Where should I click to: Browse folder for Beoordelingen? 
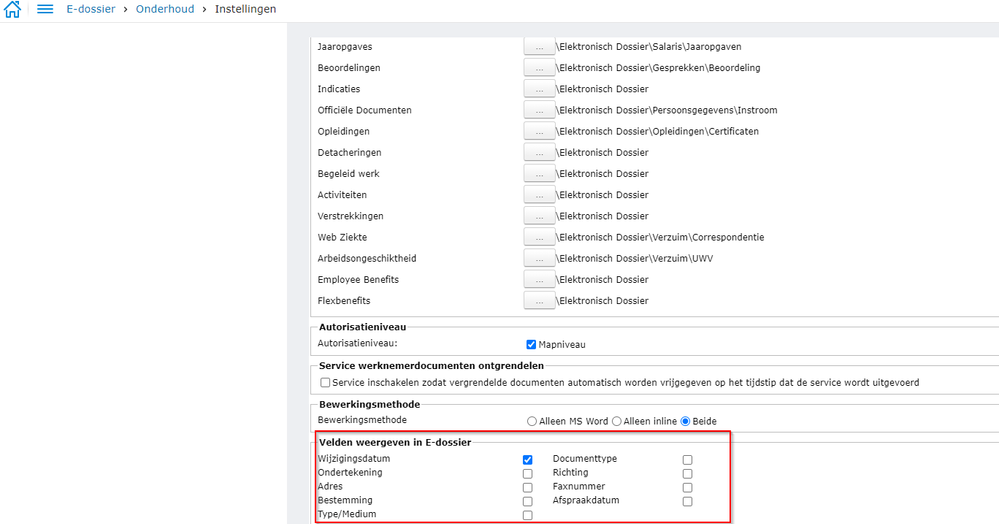[539, 68]
